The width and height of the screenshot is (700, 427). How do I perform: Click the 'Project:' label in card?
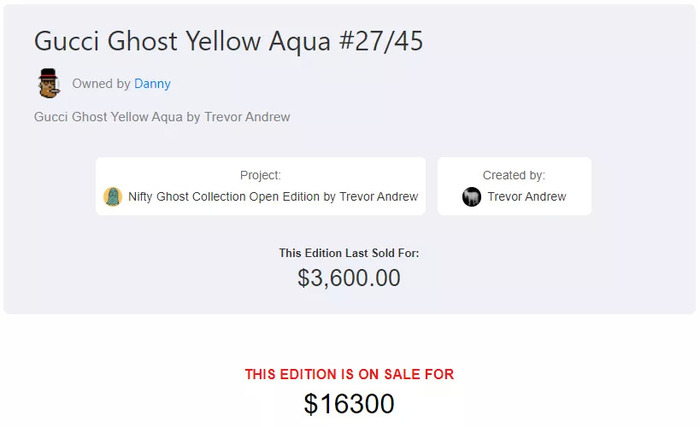(x=260, y=175)
